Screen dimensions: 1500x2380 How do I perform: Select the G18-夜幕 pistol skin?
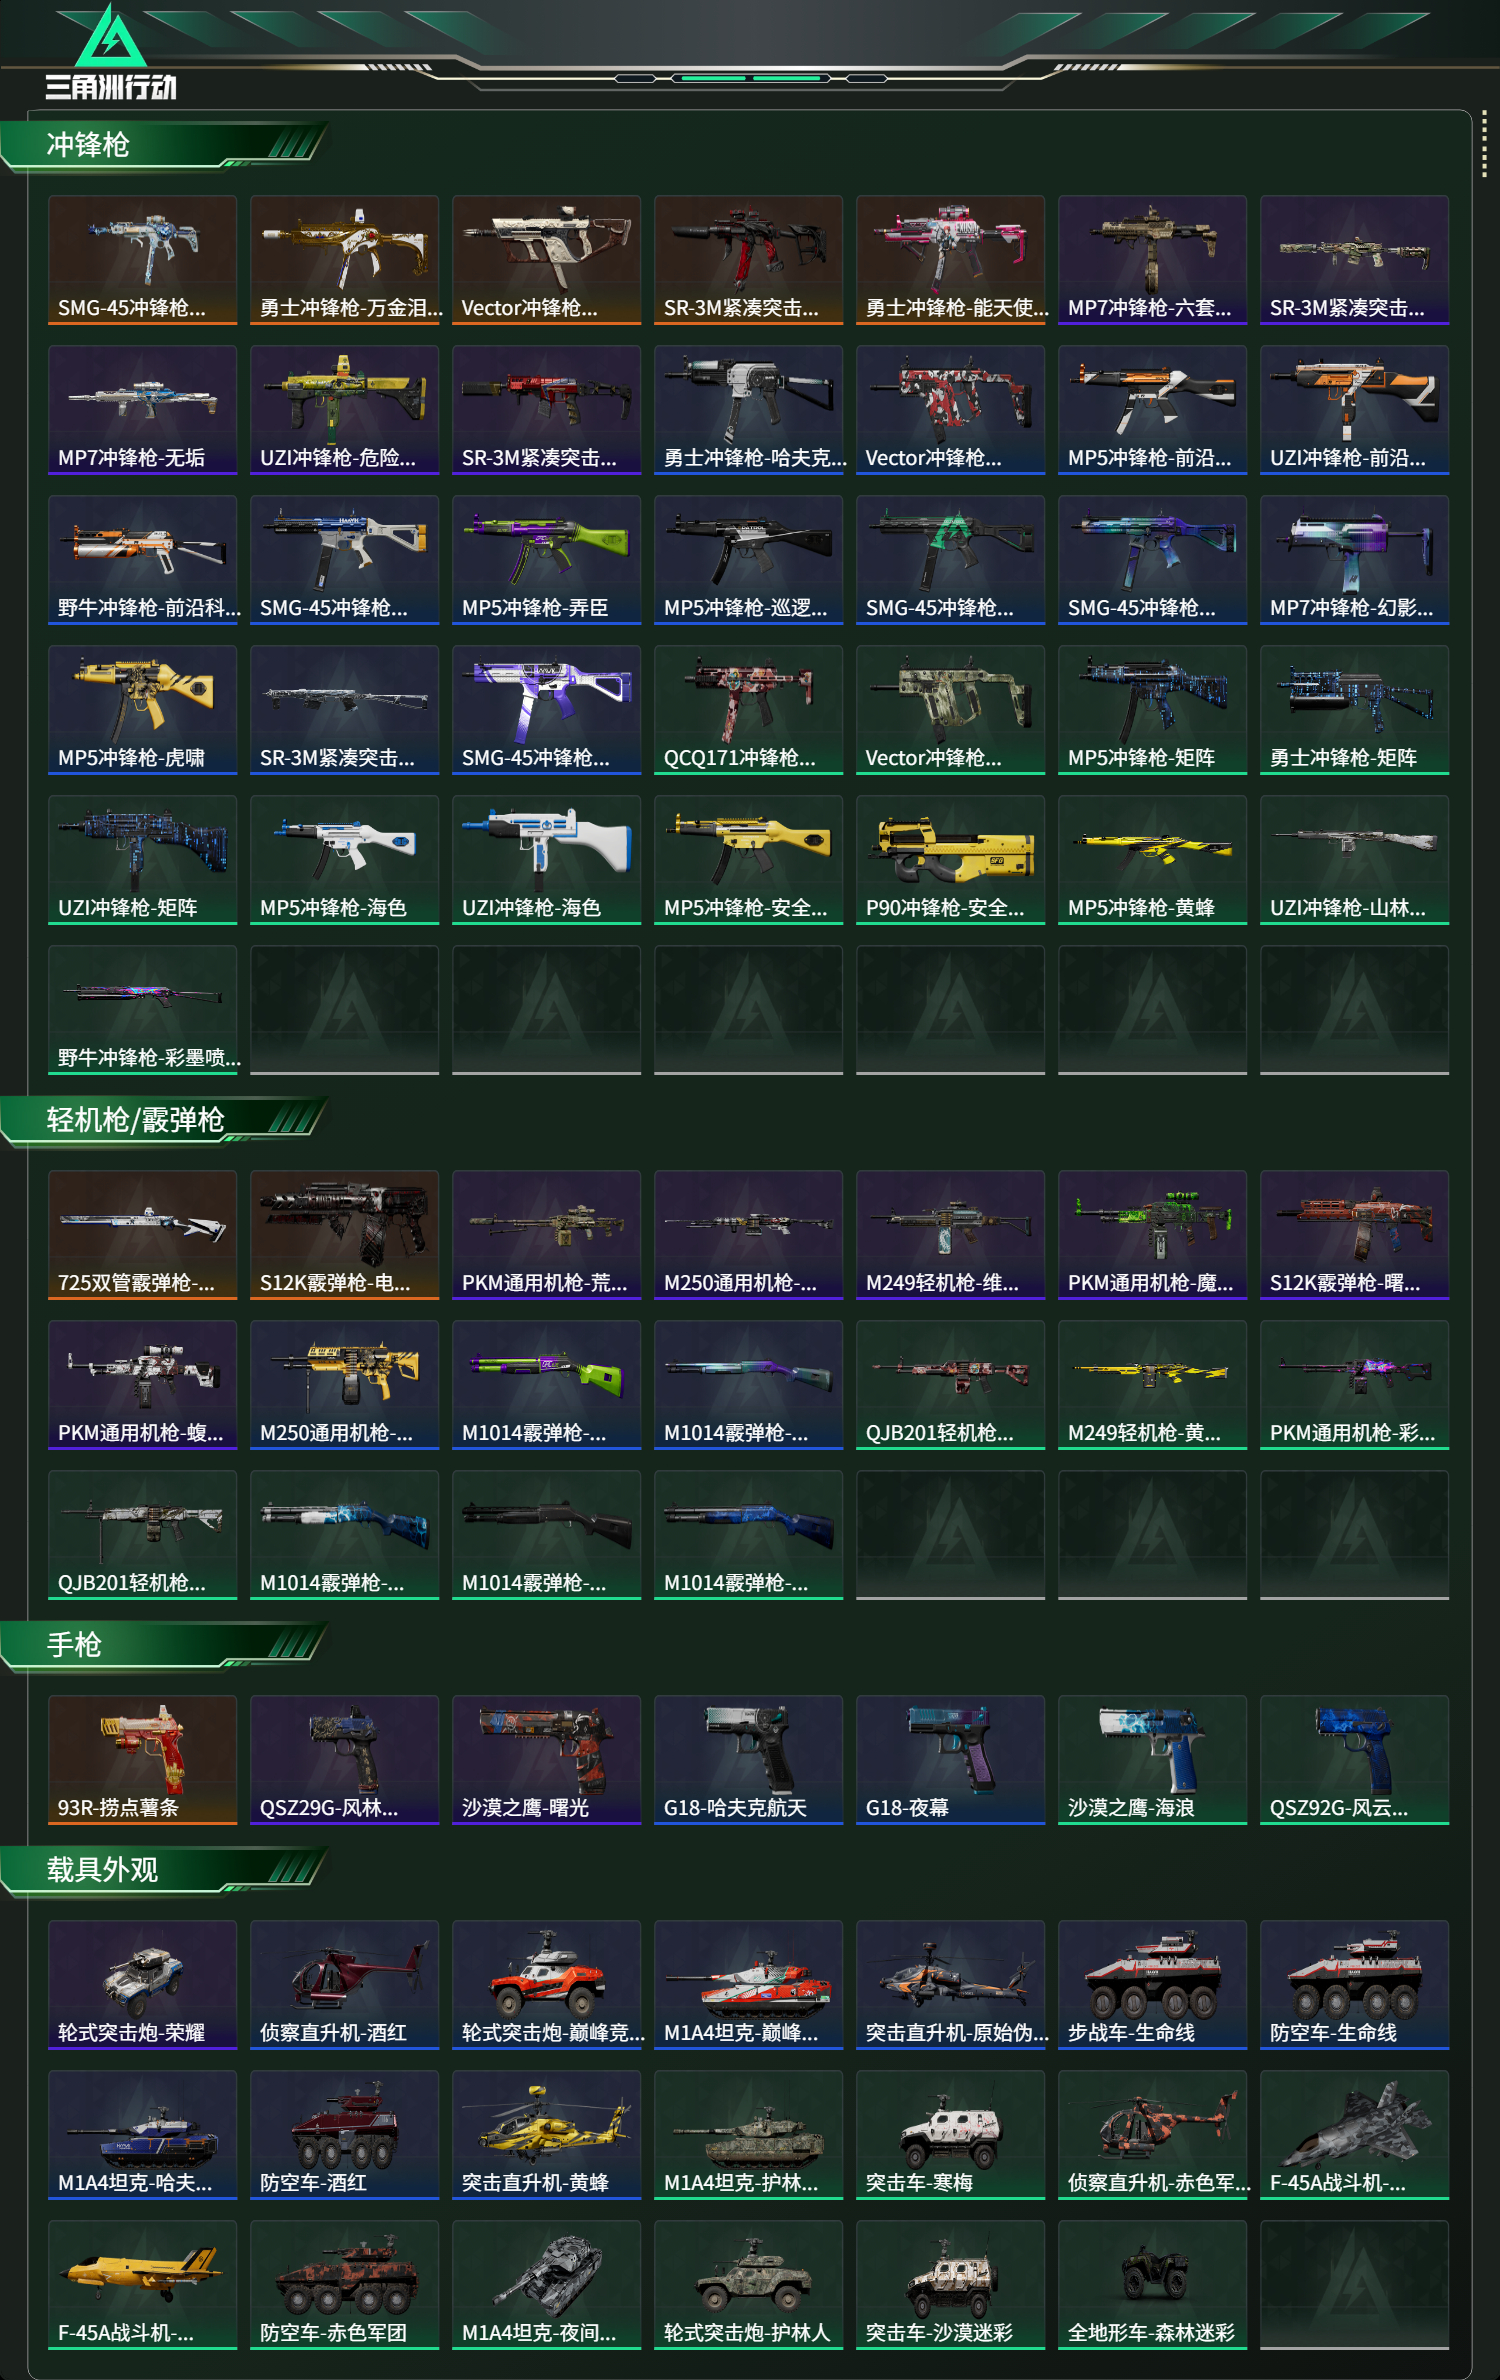click(950, 1760)
